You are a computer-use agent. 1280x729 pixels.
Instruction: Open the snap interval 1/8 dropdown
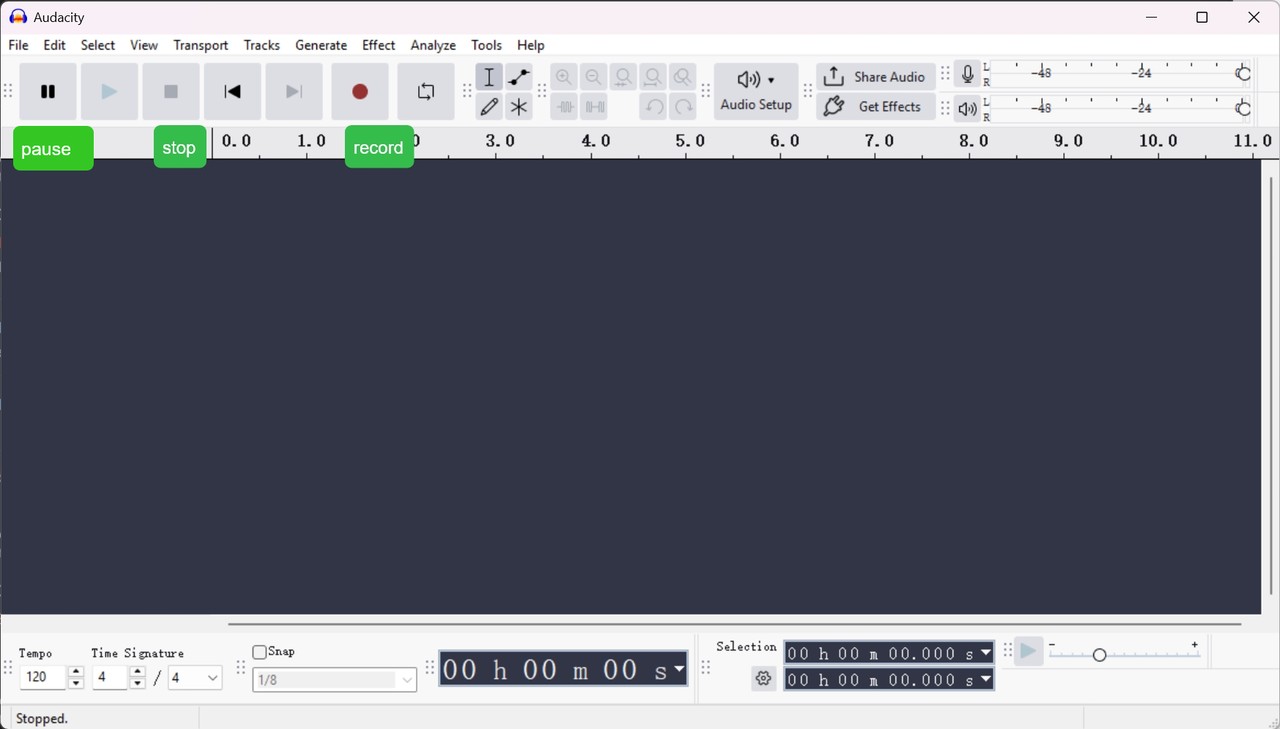408,679
